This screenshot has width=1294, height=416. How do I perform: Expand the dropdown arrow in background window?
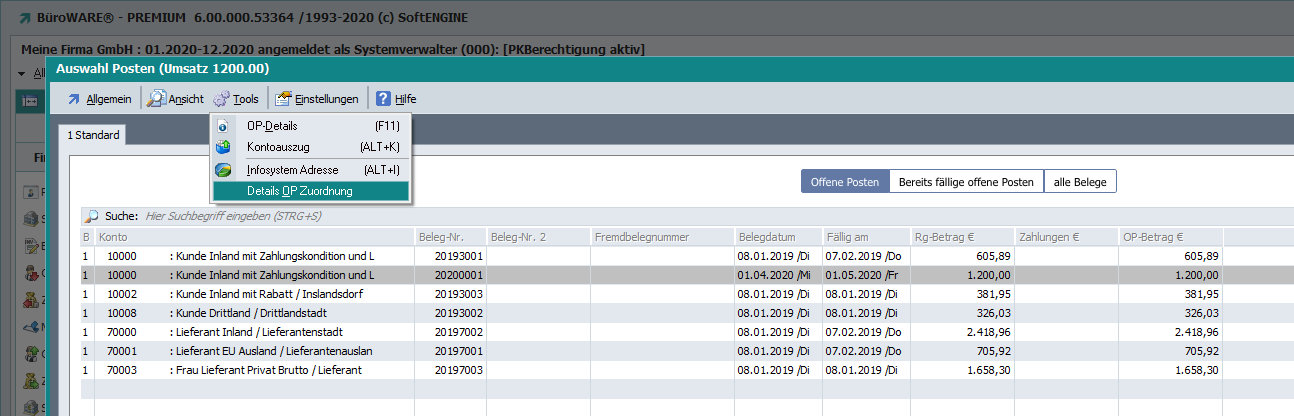22,74
